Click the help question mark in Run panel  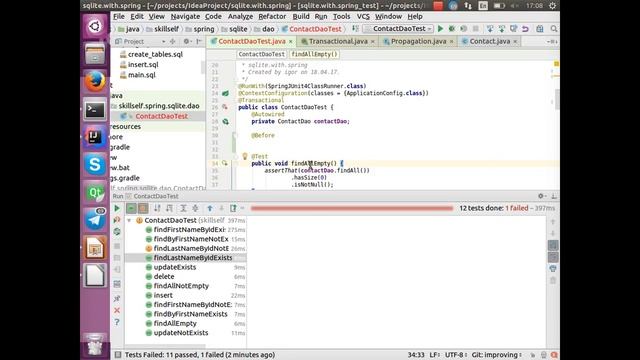pyautogui.click(x=117, y=322)
